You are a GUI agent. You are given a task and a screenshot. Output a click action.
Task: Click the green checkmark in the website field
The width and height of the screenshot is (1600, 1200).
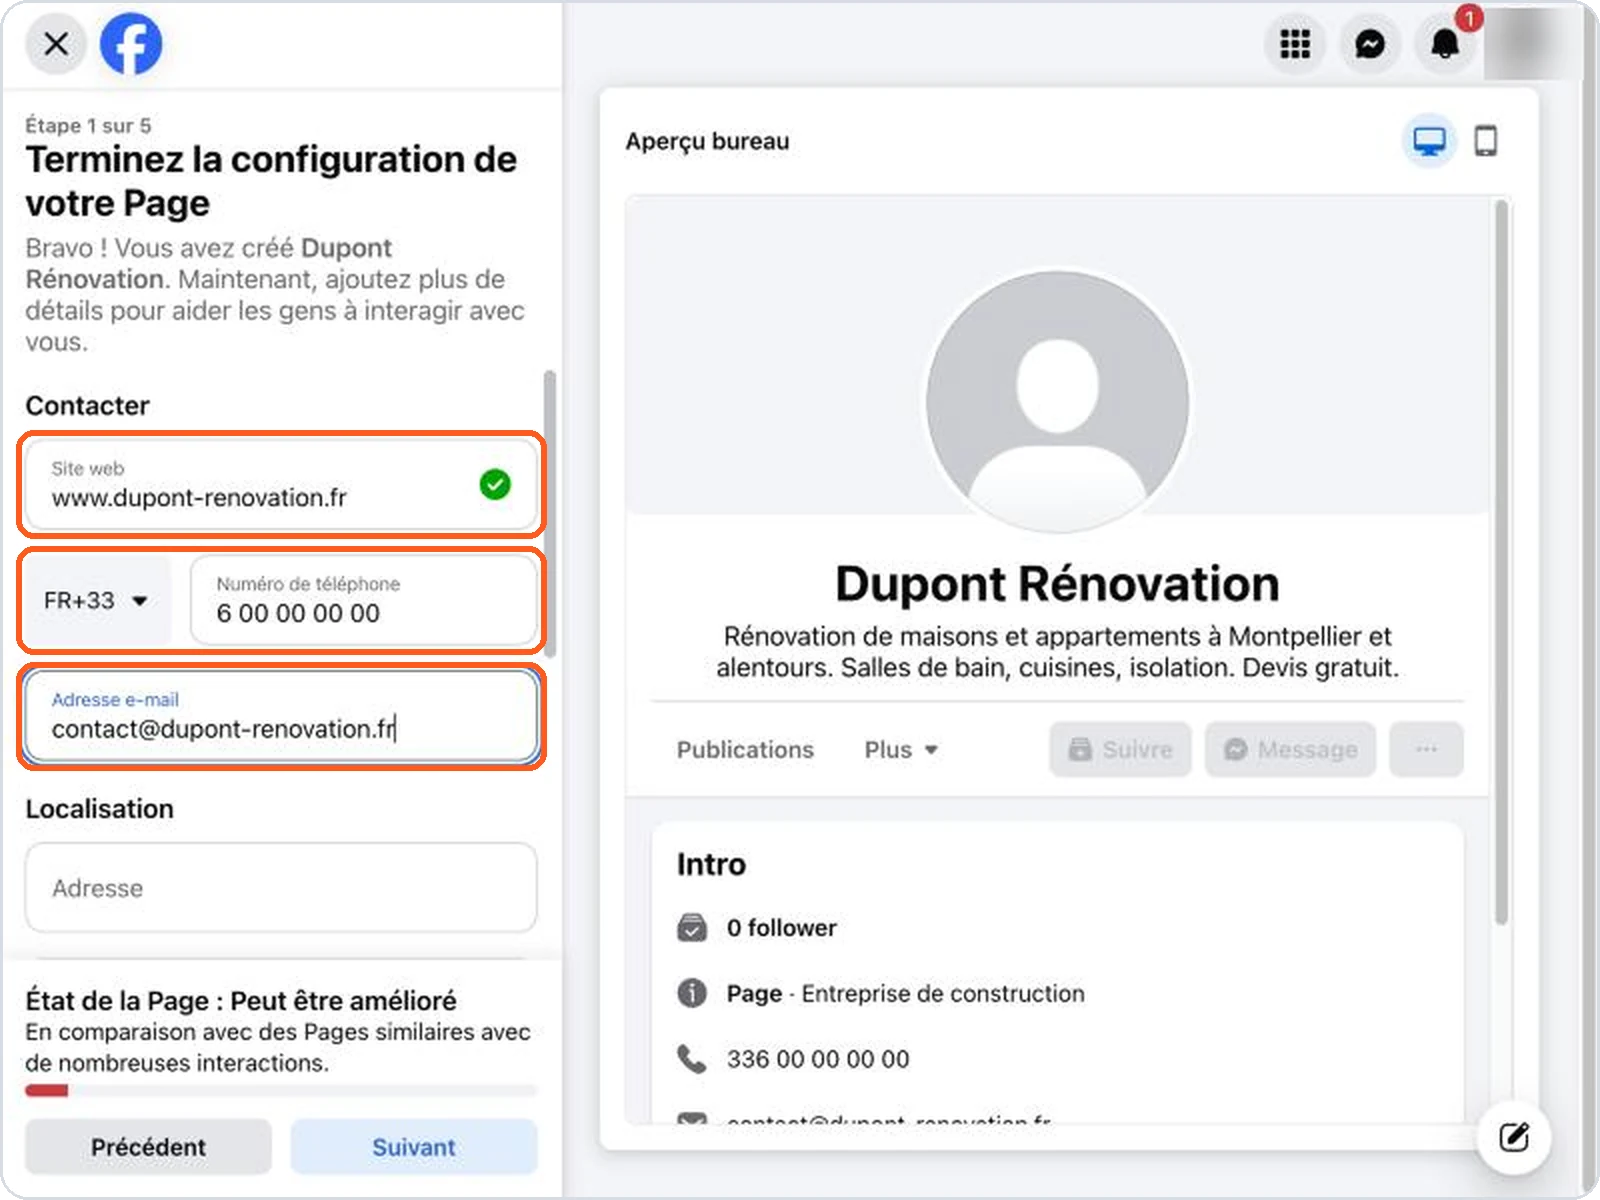coord(495,485)
